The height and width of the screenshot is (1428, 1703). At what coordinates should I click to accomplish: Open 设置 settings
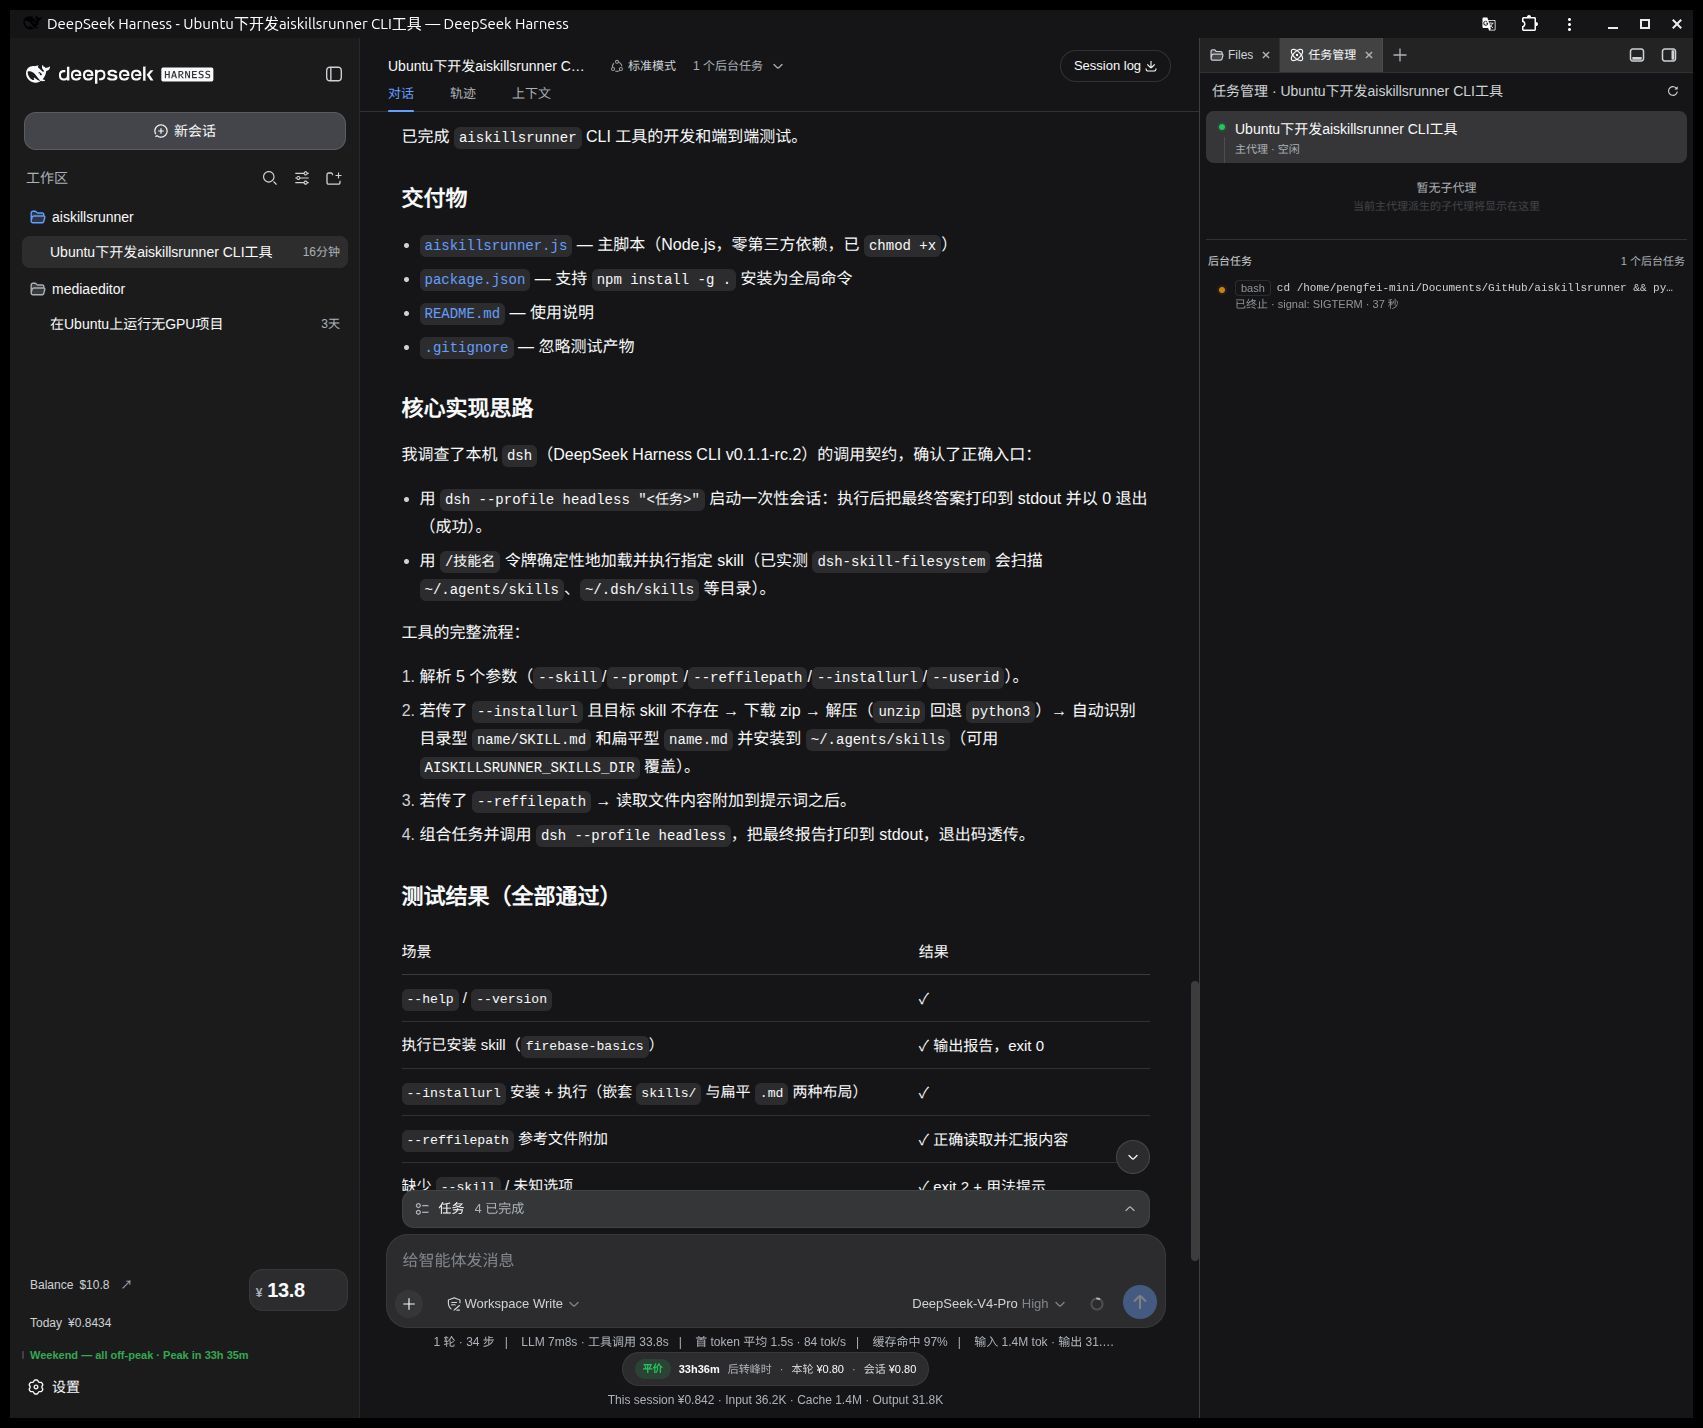(x=54, y=1387)
